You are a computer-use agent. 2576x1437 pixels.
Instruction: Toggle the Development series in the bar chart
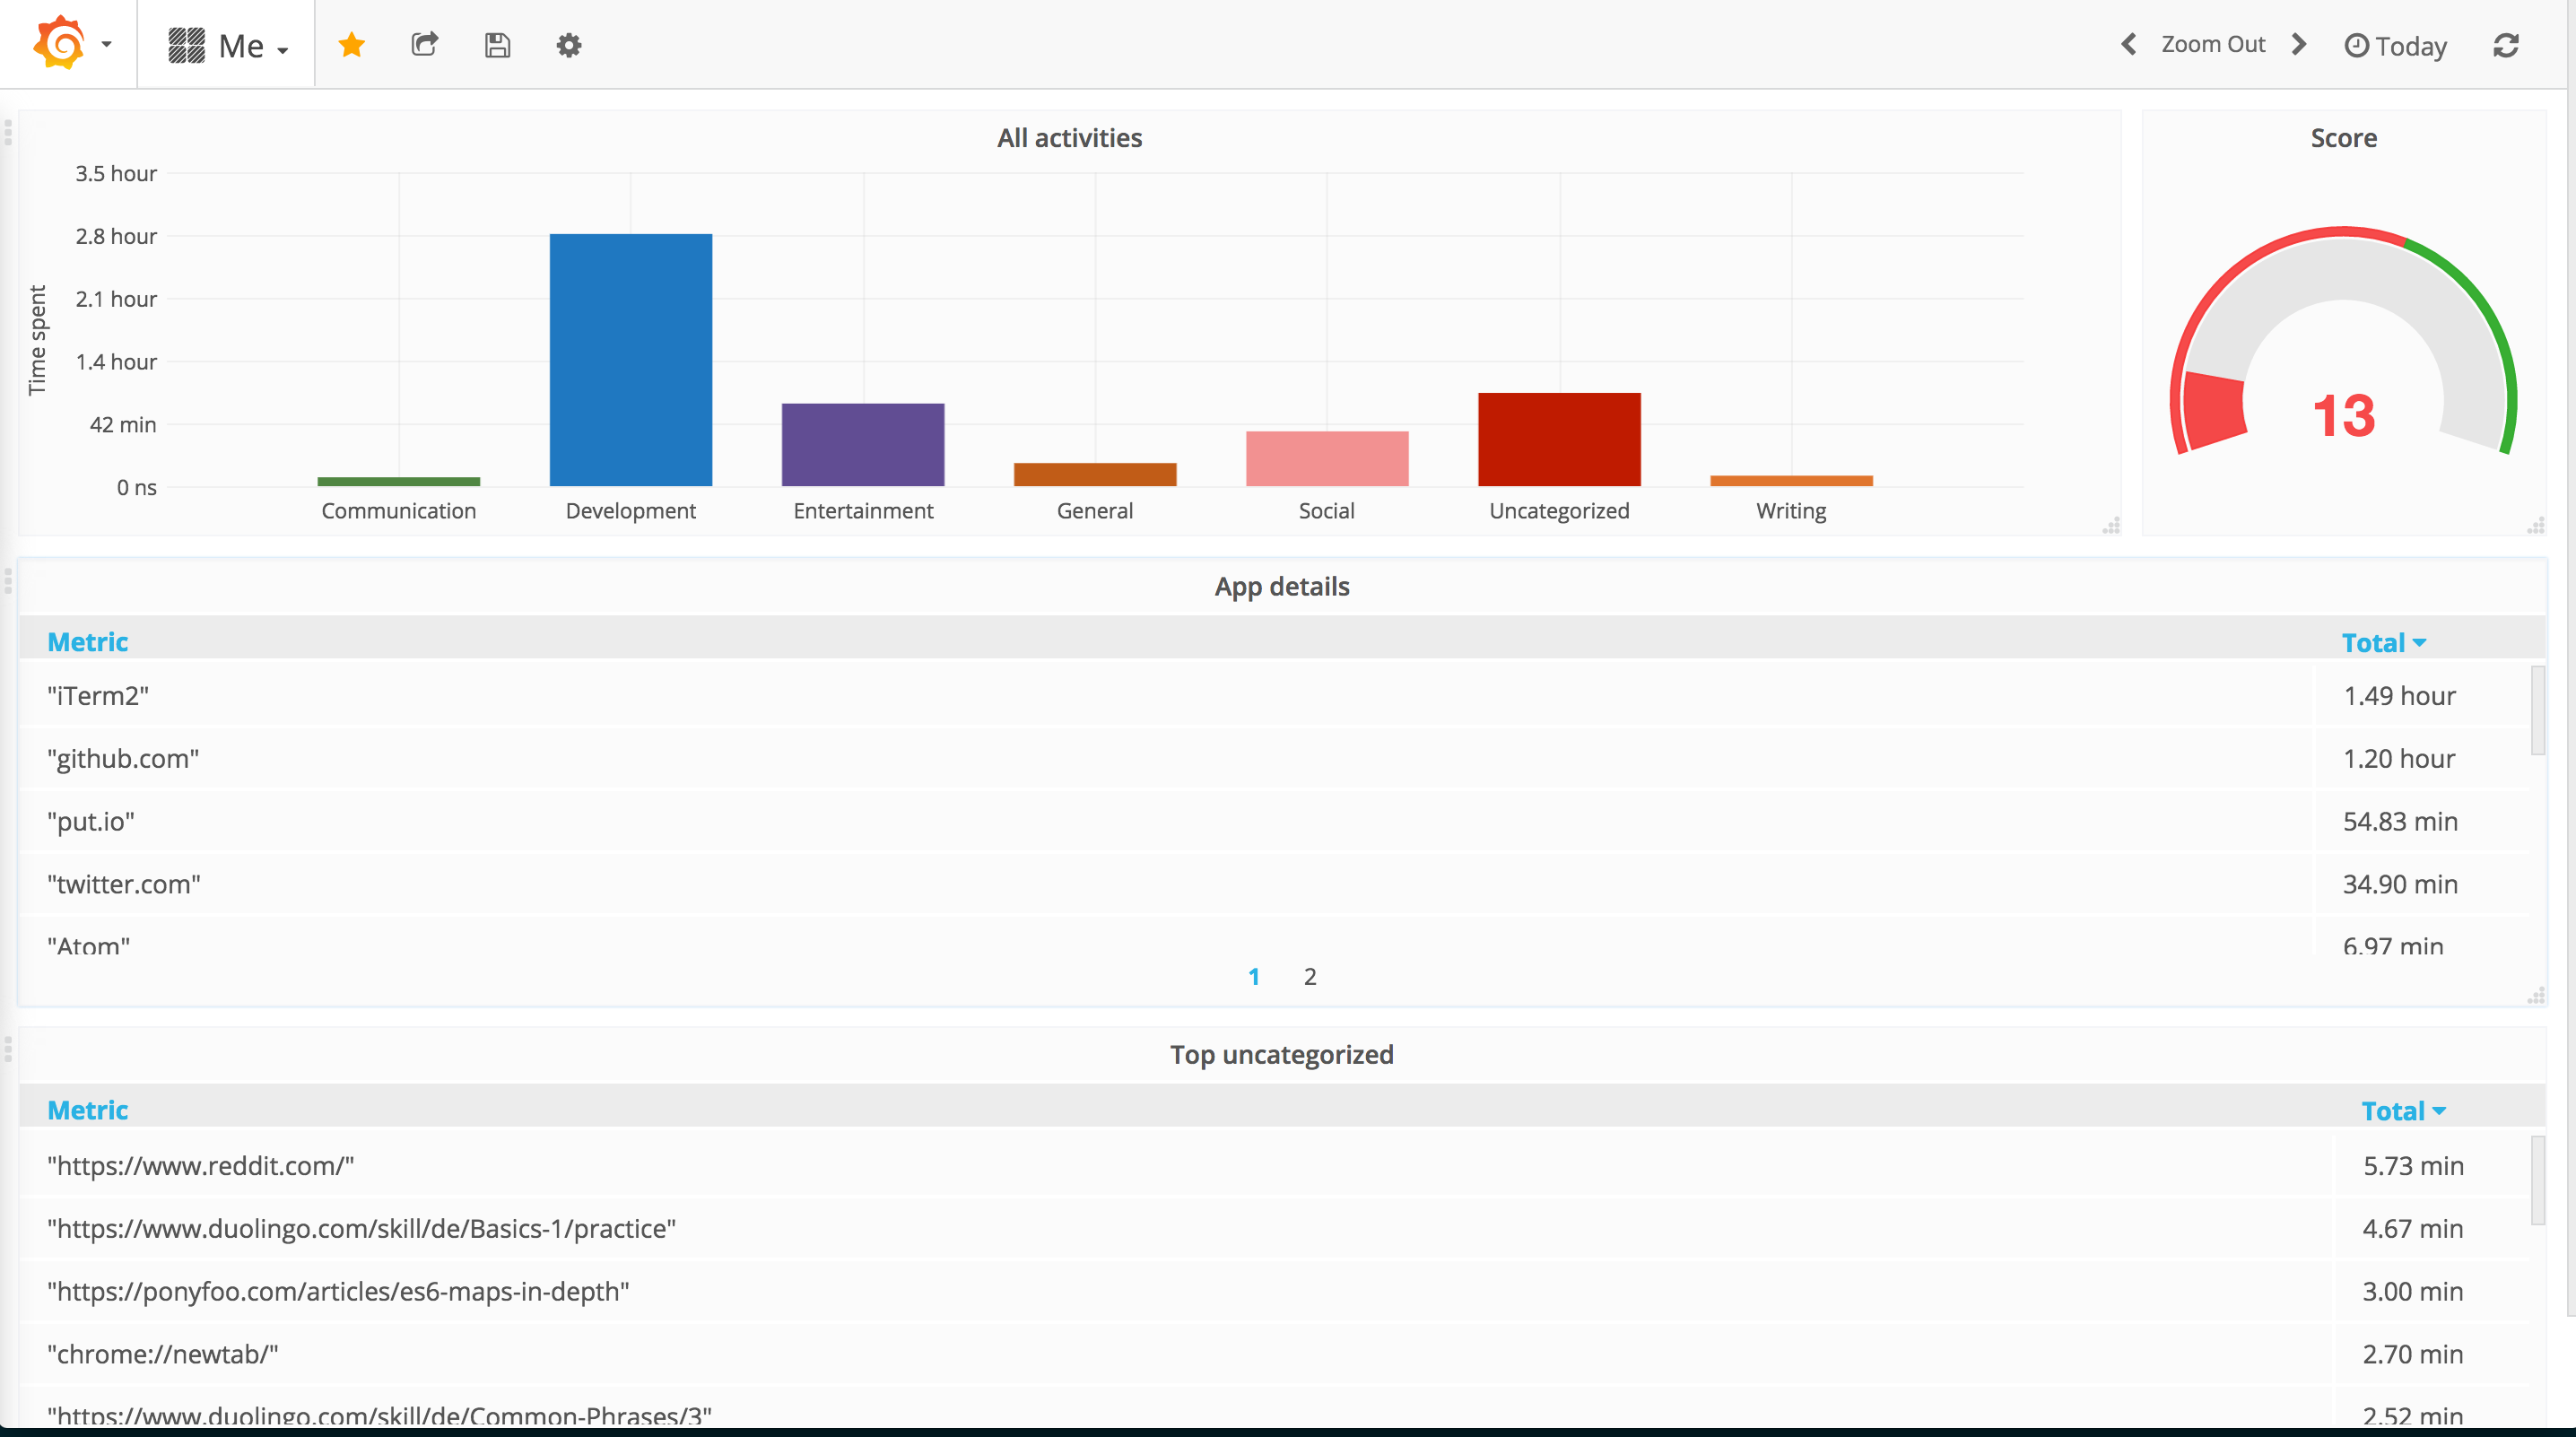pos(631,511)
